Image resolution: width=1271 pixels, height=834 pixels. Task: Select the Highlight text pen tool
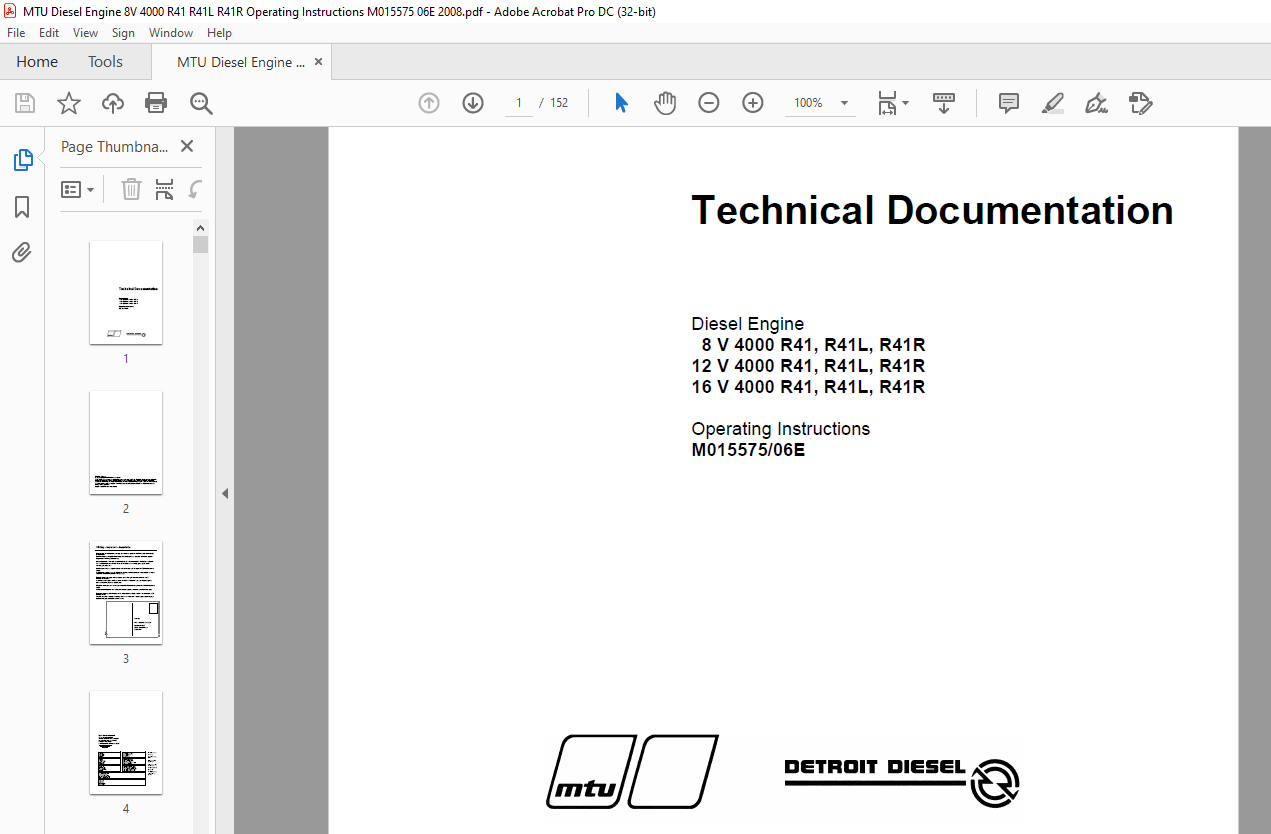coord(1052,103)
